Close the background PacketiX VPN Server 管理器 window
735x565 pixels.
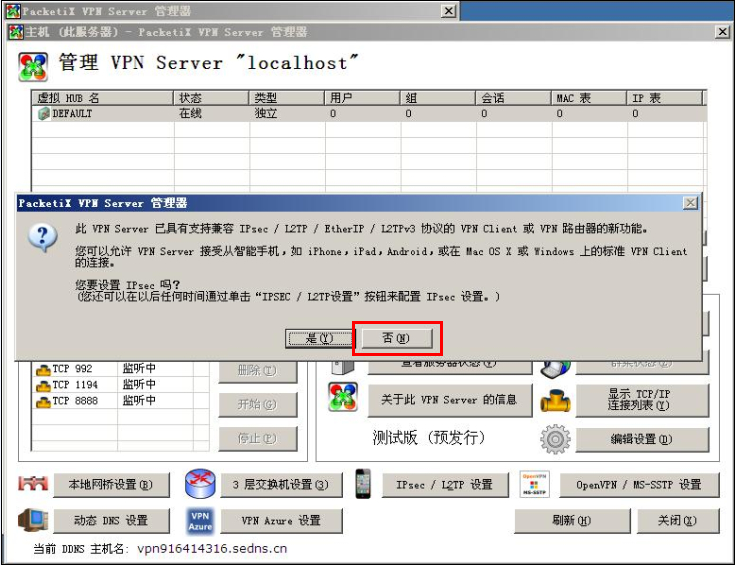(x=449, y=10)
